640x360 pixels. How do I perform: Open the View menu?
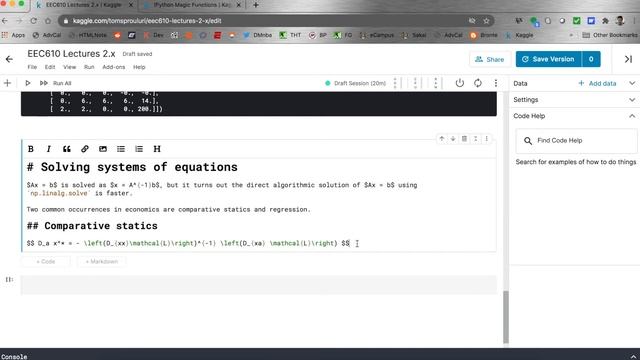click(69, 67)
